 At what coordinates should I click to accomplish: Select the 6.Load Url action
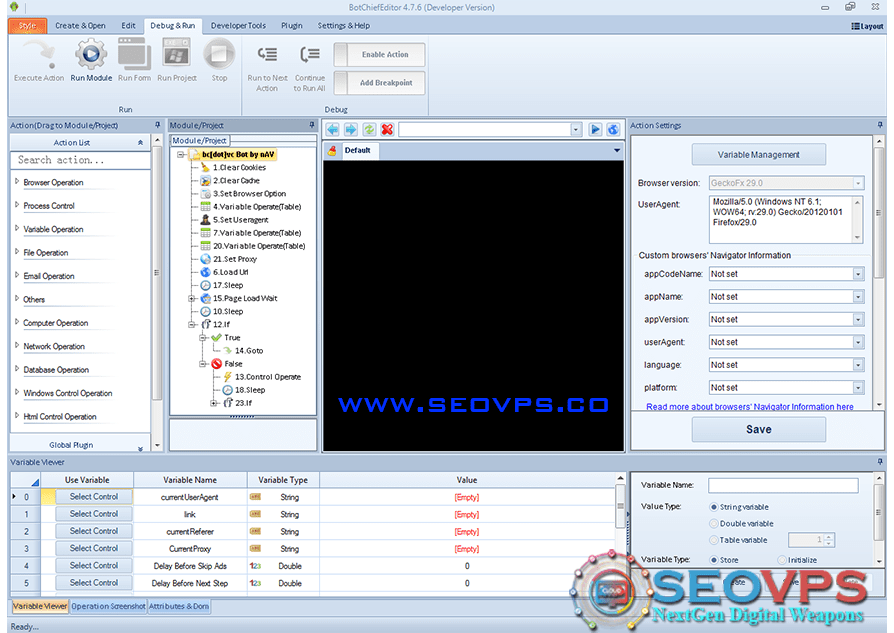point(230,272)
